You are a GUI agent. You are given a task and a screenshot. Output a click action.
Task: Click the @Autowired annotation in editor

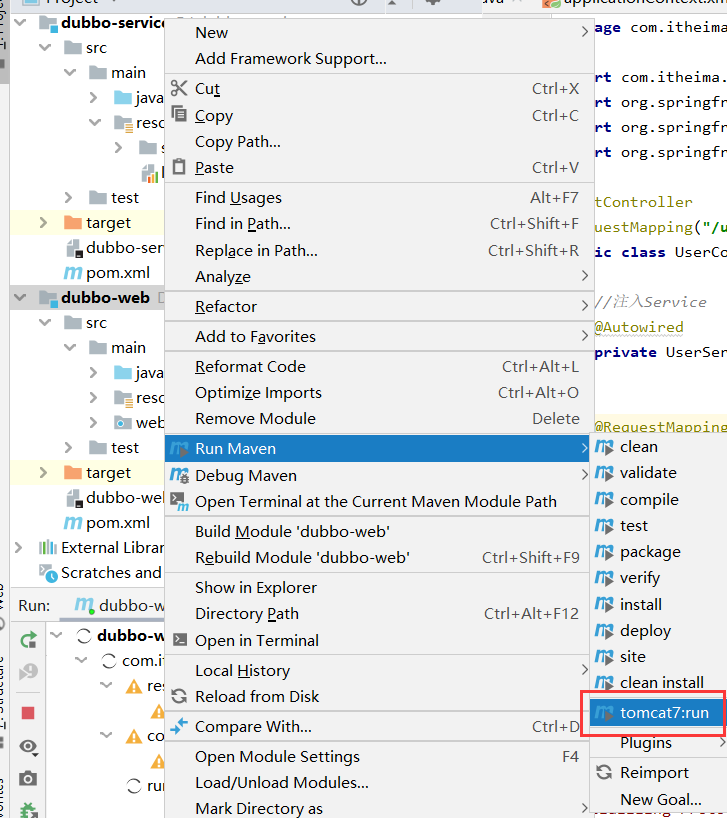click(x=639, y=327)
